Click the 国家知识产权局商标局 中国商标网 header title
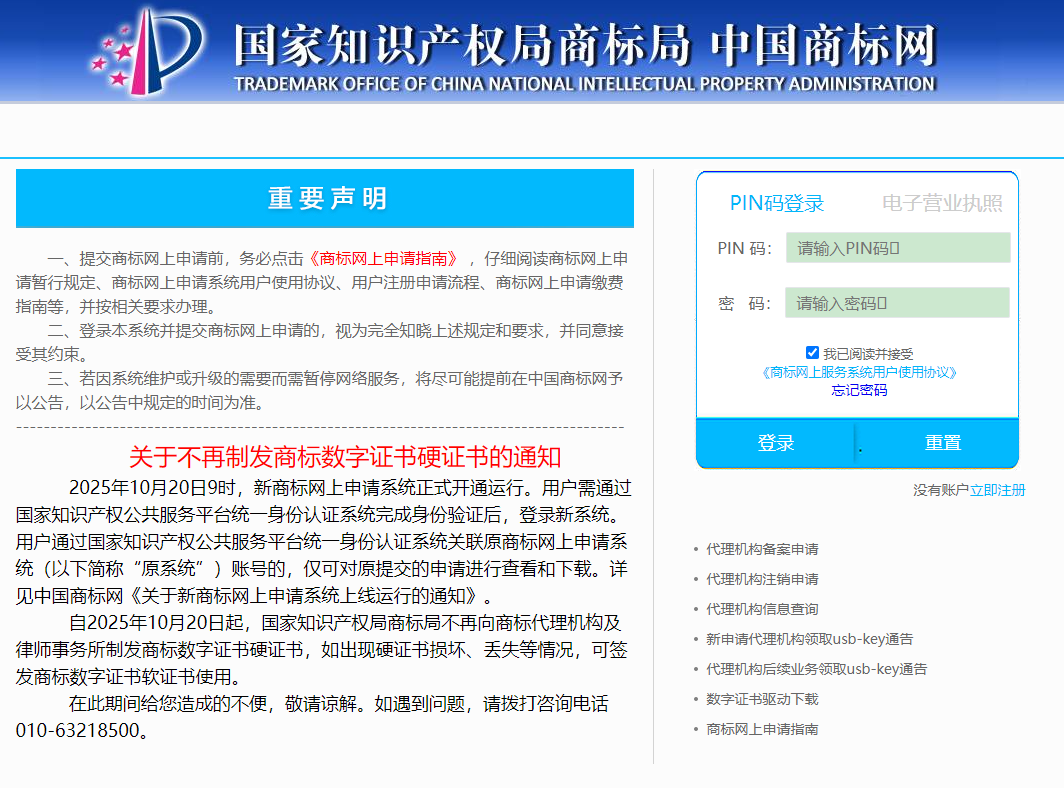 point(585,46)
